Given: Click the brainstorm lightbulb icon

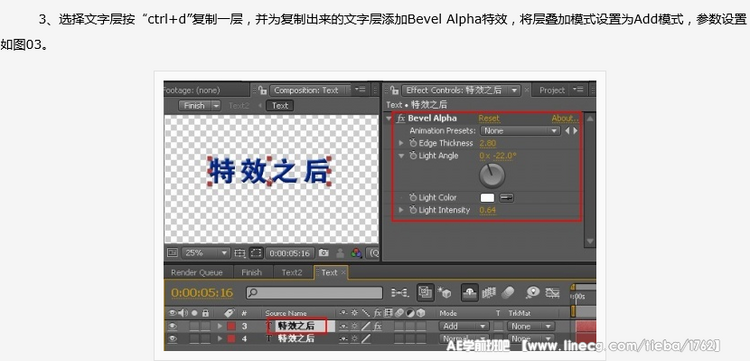Looking at the screenshot, I should (x=532, y=293).
